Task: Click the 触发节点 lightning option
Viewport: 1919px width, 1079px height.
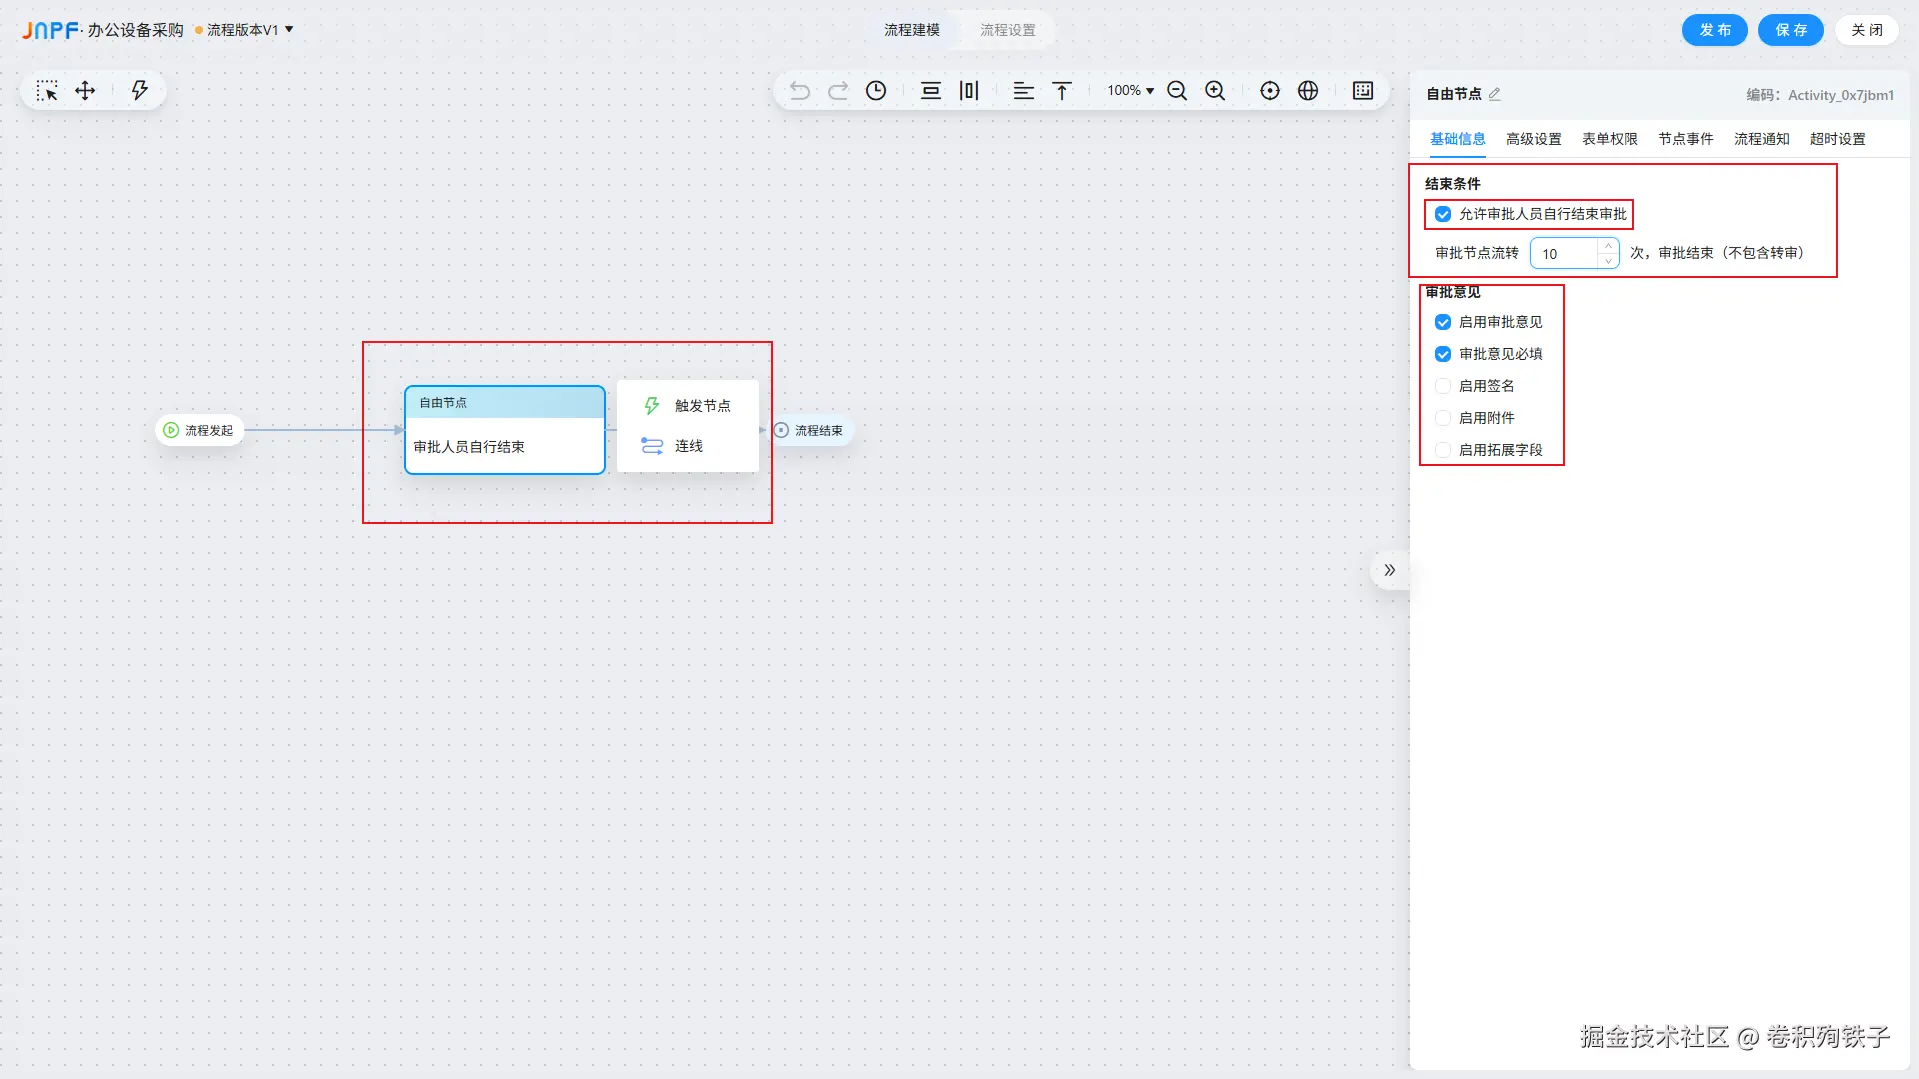Action: (688, 406)
